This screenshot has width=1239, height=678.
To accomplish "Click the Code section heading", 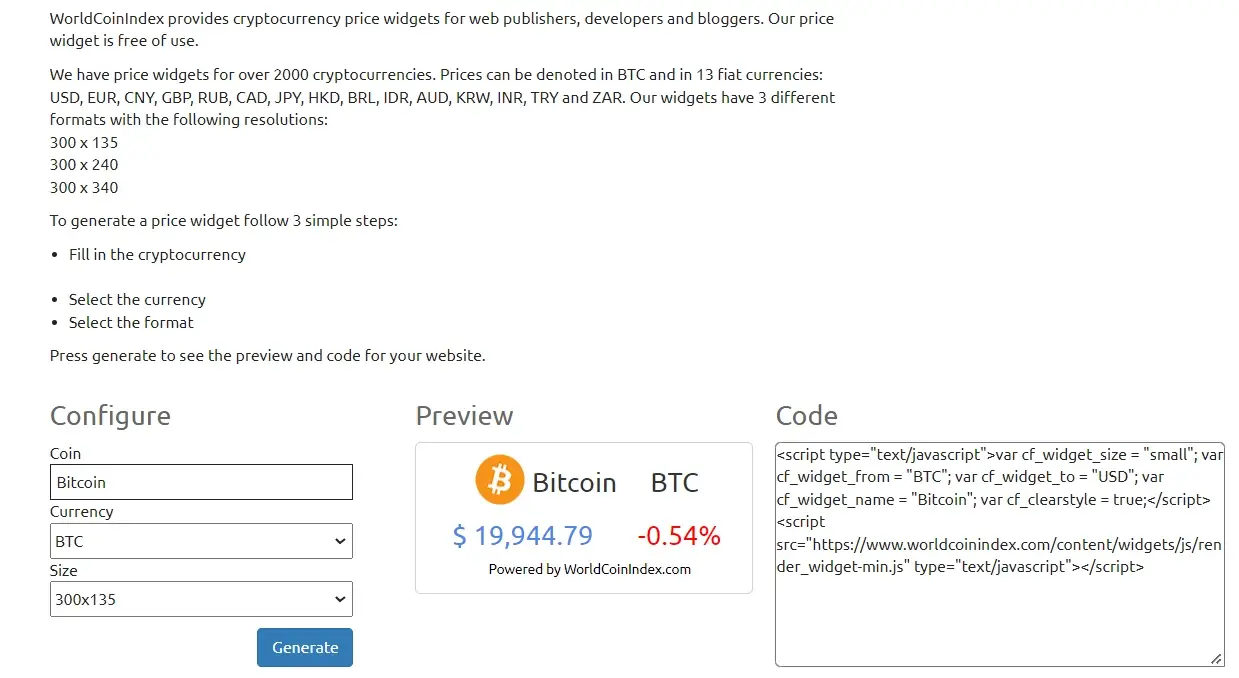I will (807, 416).
